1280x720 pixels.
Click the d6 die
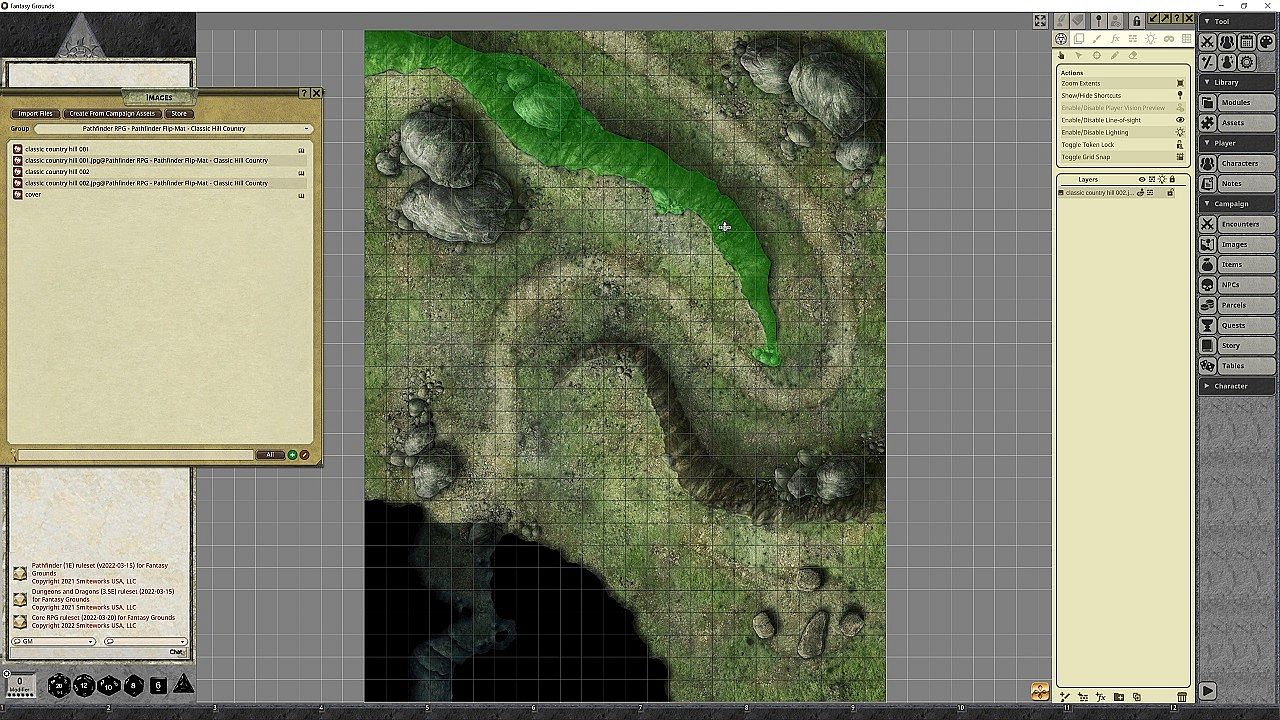pyautogui.click(x=158, y=685)
